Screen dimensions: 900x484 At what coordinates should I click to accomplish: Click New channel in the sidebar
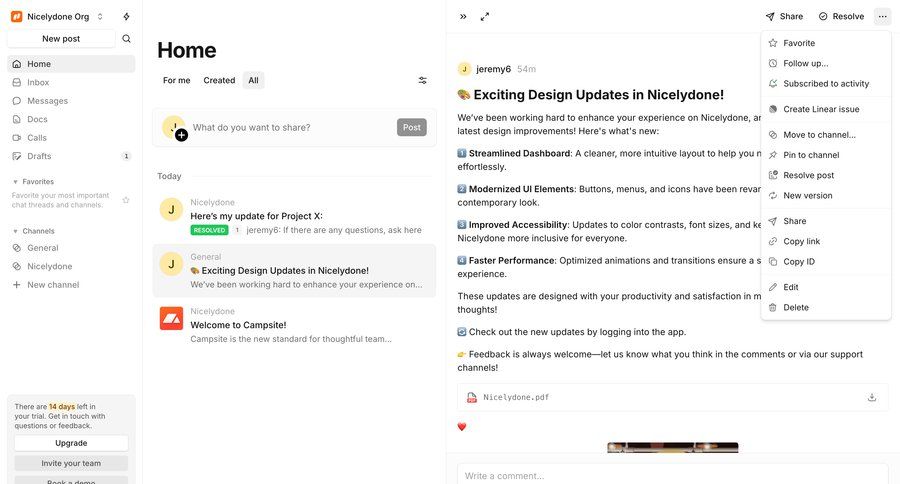71,284
